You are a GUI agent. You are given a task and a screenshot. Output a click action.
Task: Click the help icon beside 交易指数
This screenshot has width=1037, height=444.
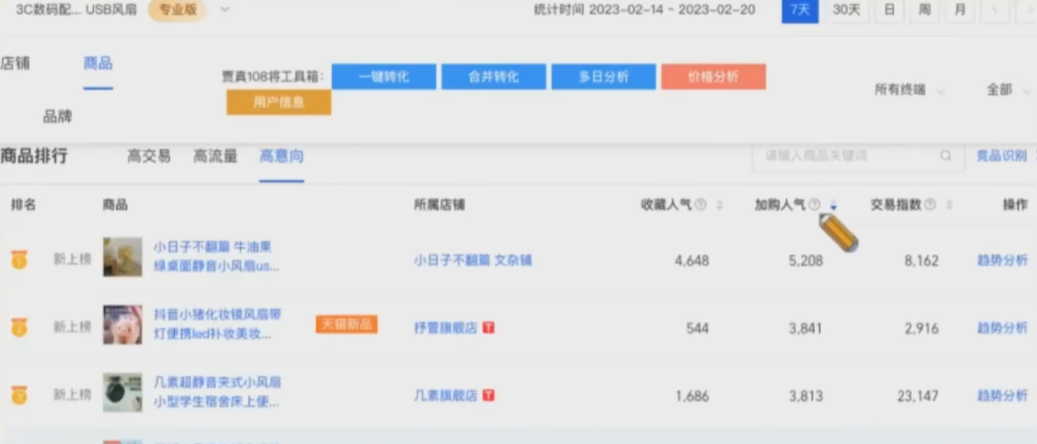tap(930, 205)
